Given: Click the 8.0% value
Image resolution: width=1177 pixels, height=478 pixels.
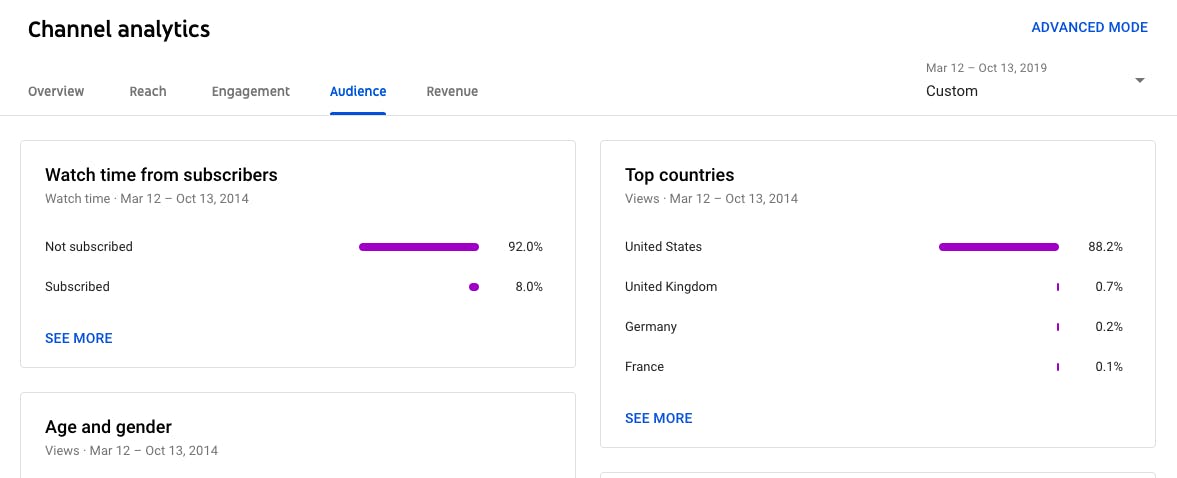Looking at the screenshot, I should pyautogui.click(x=529, y=287).
